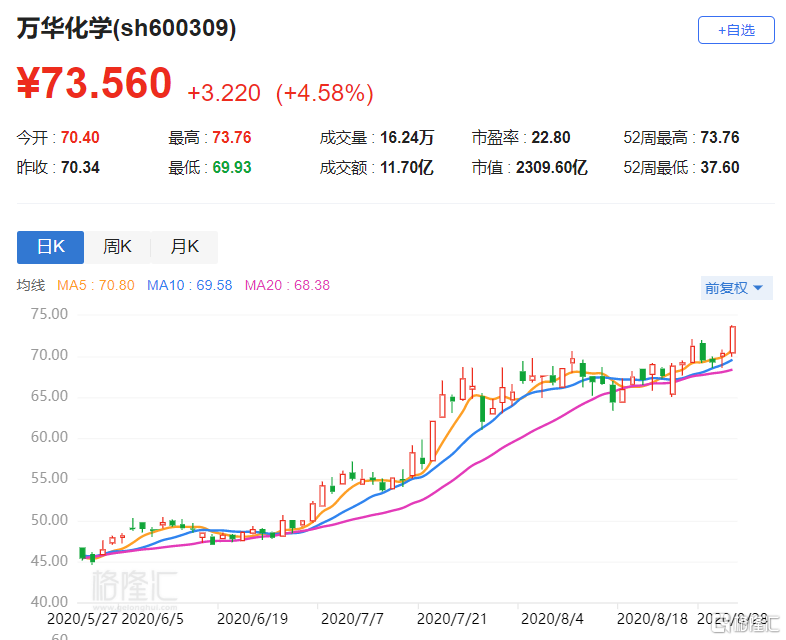Click the MA5 : 70.80 indicator label

click(96, 285)
